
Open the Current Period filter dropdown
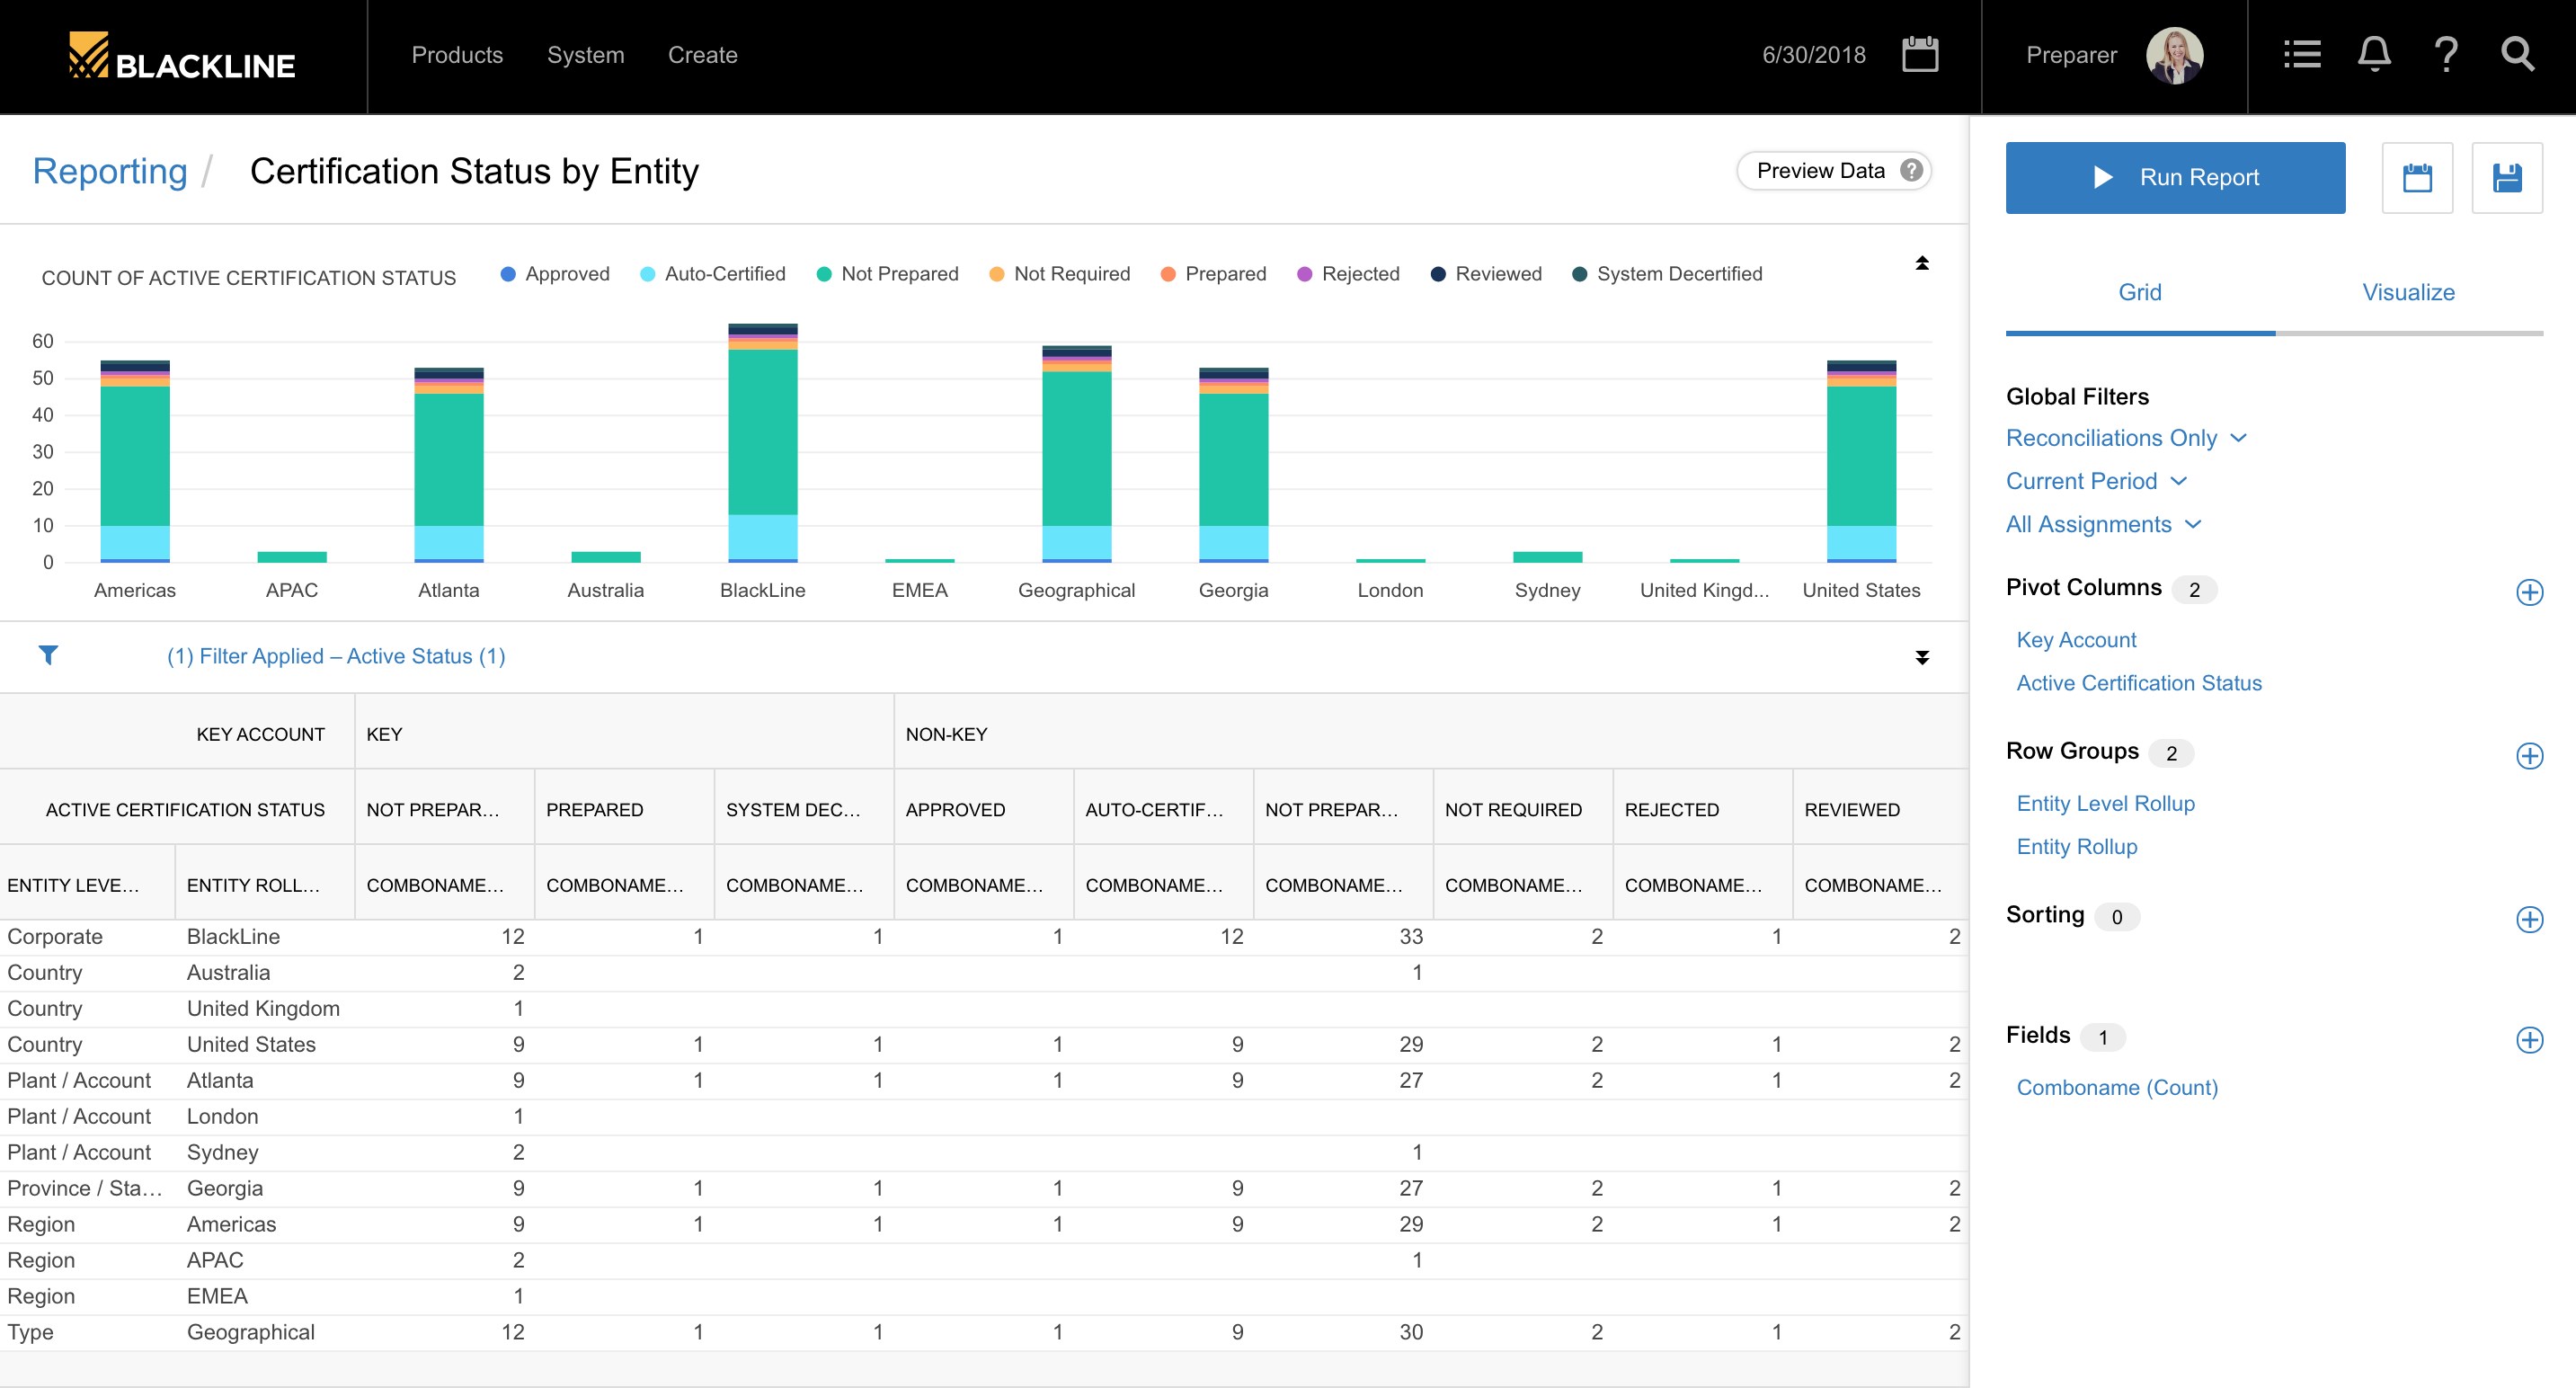click(x=2096, y=481)
